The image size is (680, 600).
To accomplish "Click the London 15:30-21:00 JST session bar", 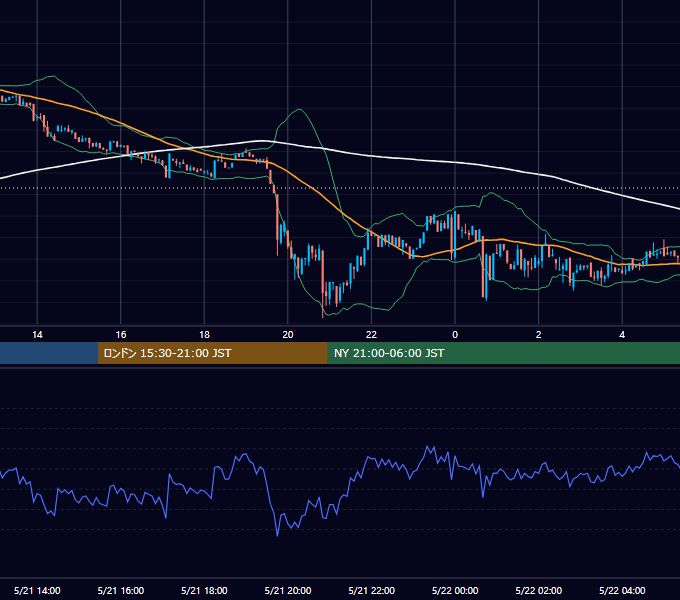I will 212,353.
